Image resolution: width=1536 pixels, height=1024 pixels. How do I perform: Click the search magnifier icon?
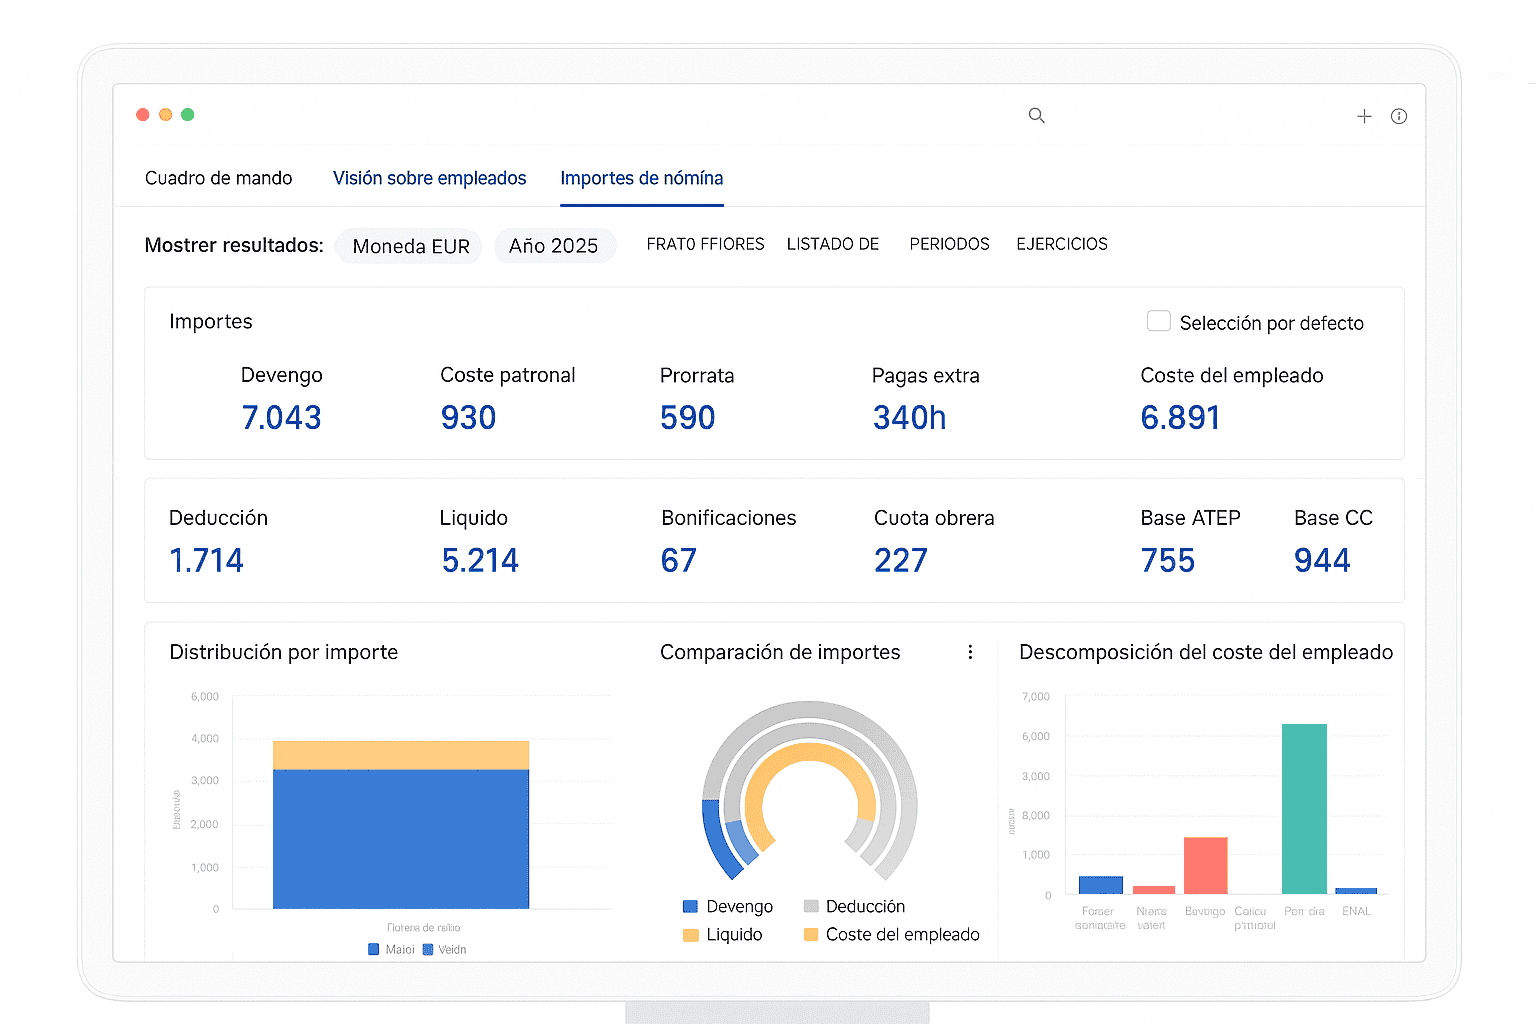pyautogui.click(x=1036, y=116)
